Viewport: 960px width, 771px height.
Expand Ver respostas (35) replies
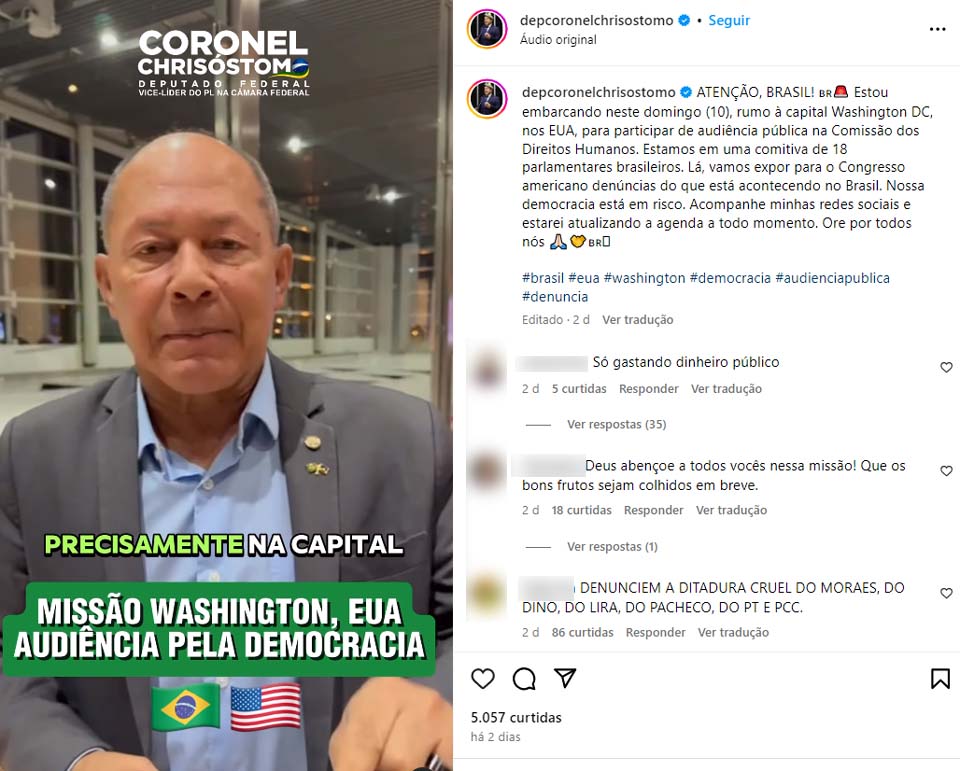(616, 424)
